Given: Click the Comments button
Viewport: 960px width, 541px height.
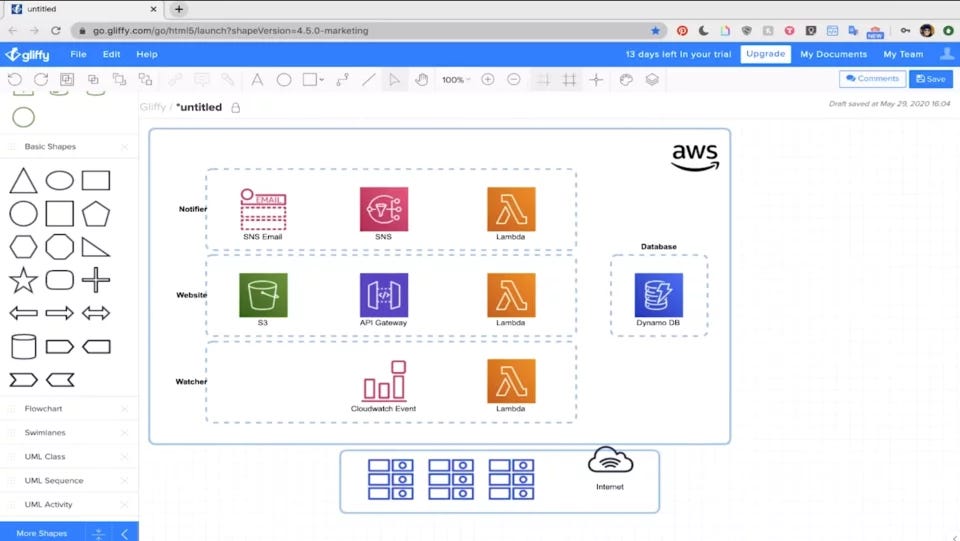Looking at the screenshot, I should coord(872,79).
